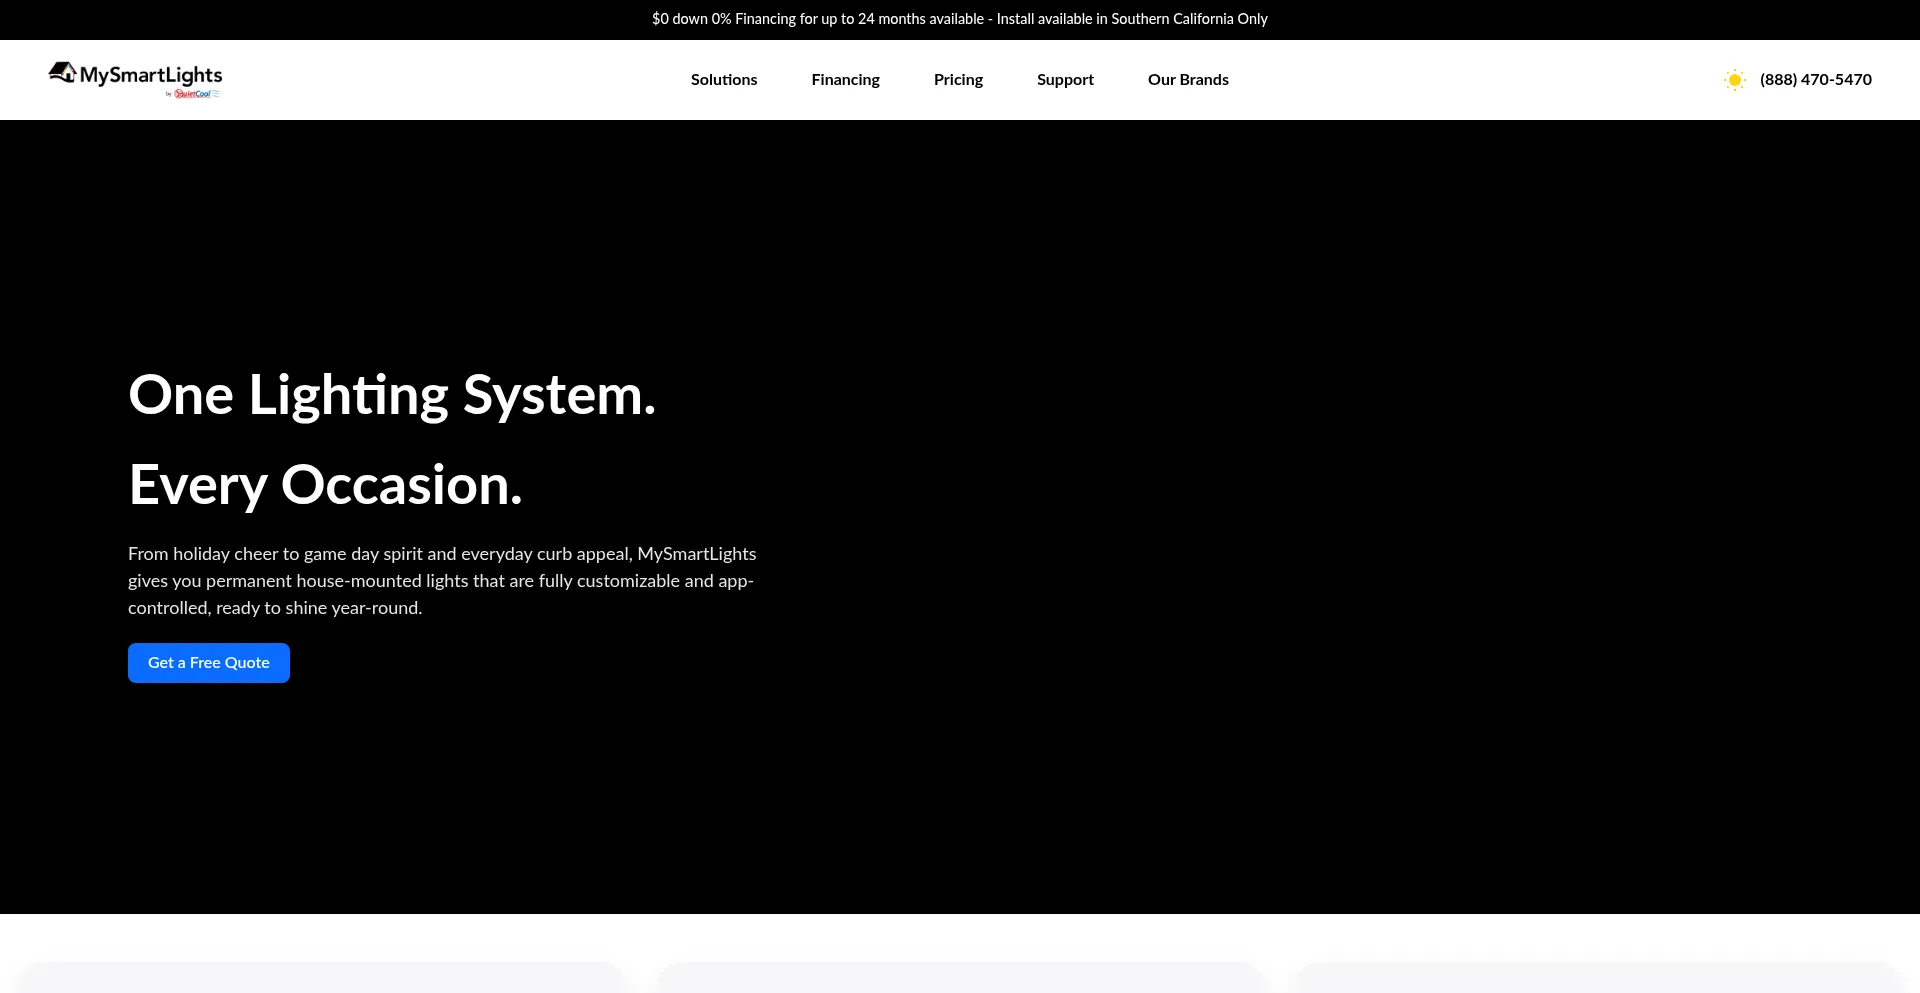Click the "One Lighting System." headline
Viewport: 1920px width, 993px height.
pos(392,395)
